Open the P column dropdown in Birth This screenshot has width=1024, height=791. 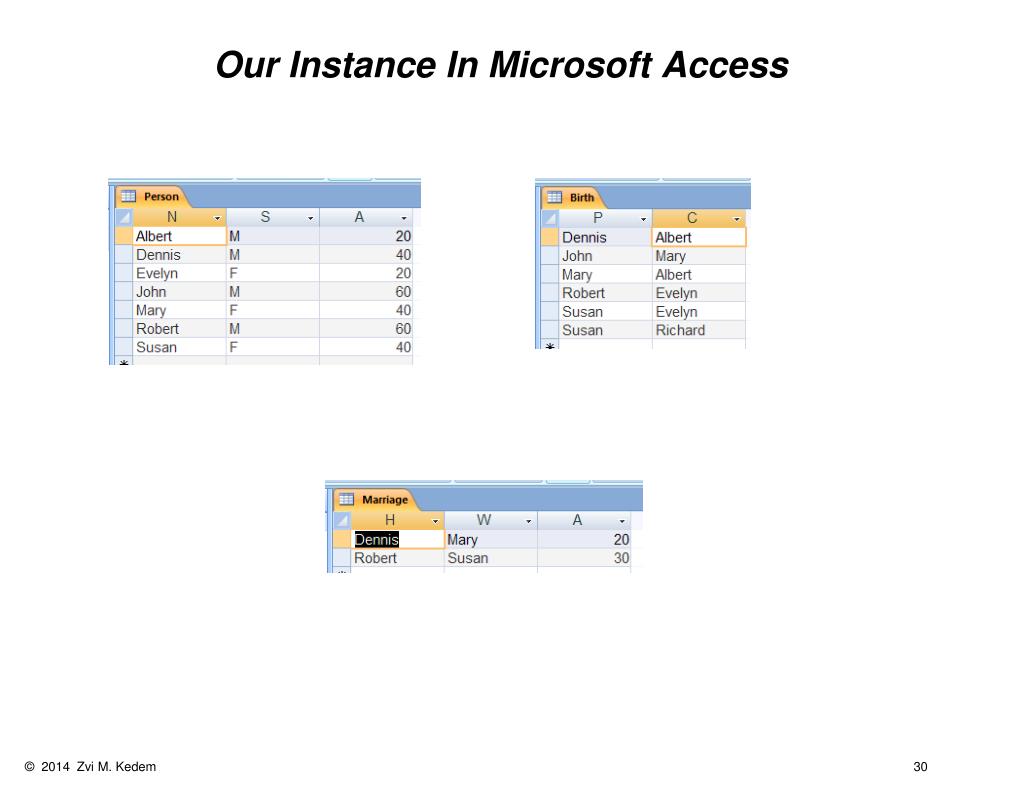[x=643, y=219]
